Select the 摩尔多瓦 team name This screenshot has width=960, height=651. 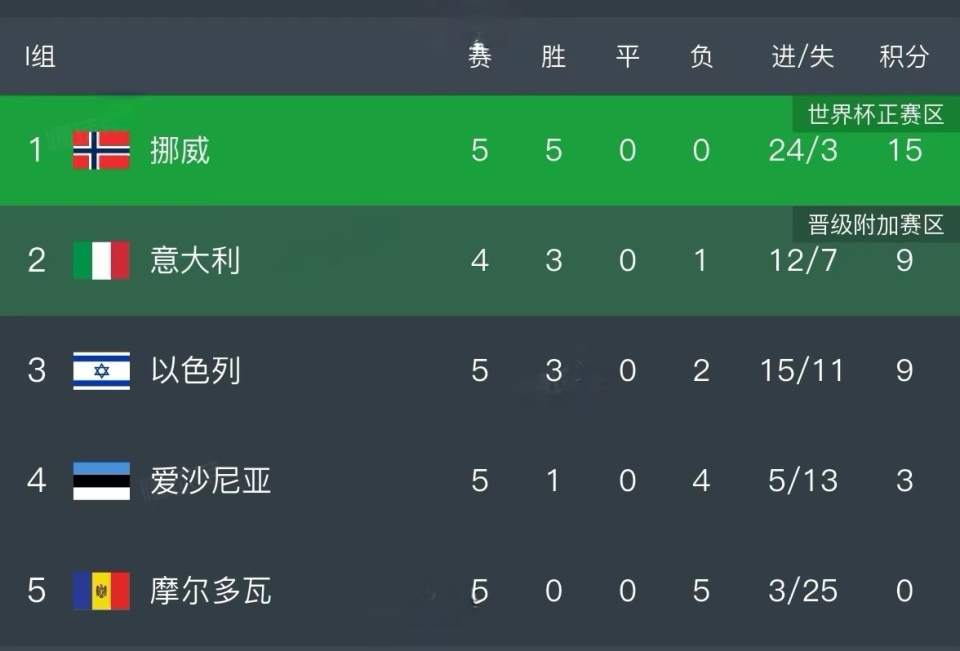[210, 591]
